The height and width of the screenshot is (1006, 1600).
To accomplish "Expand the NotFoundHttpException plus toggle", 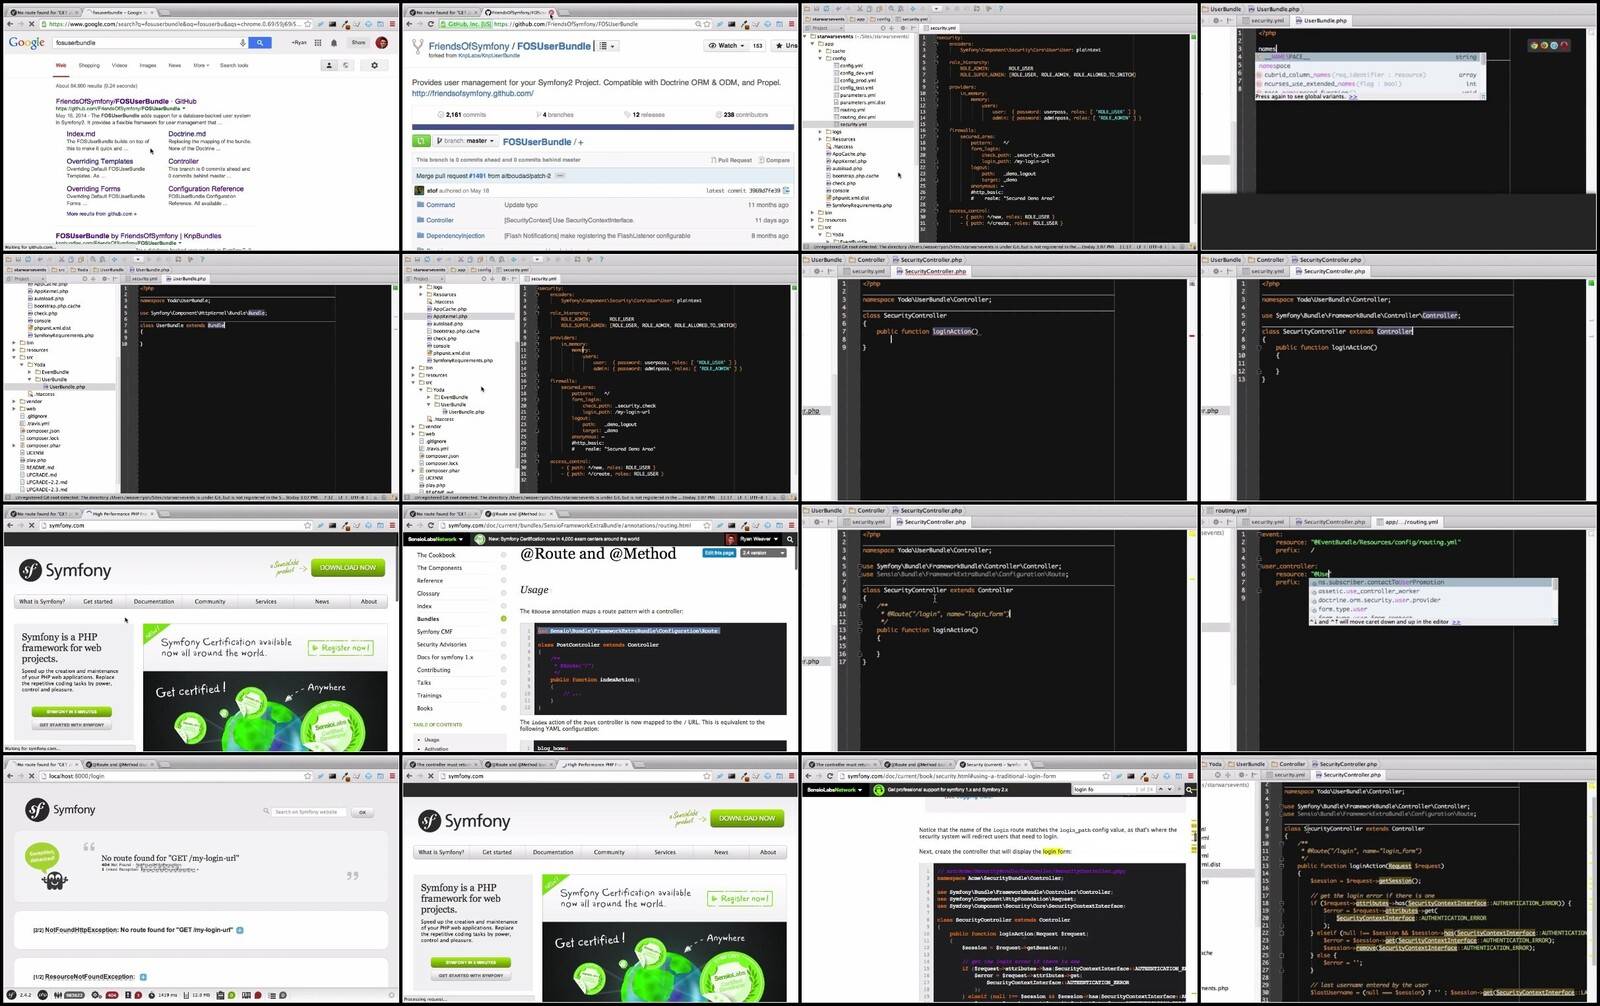I will pos(240,930).
